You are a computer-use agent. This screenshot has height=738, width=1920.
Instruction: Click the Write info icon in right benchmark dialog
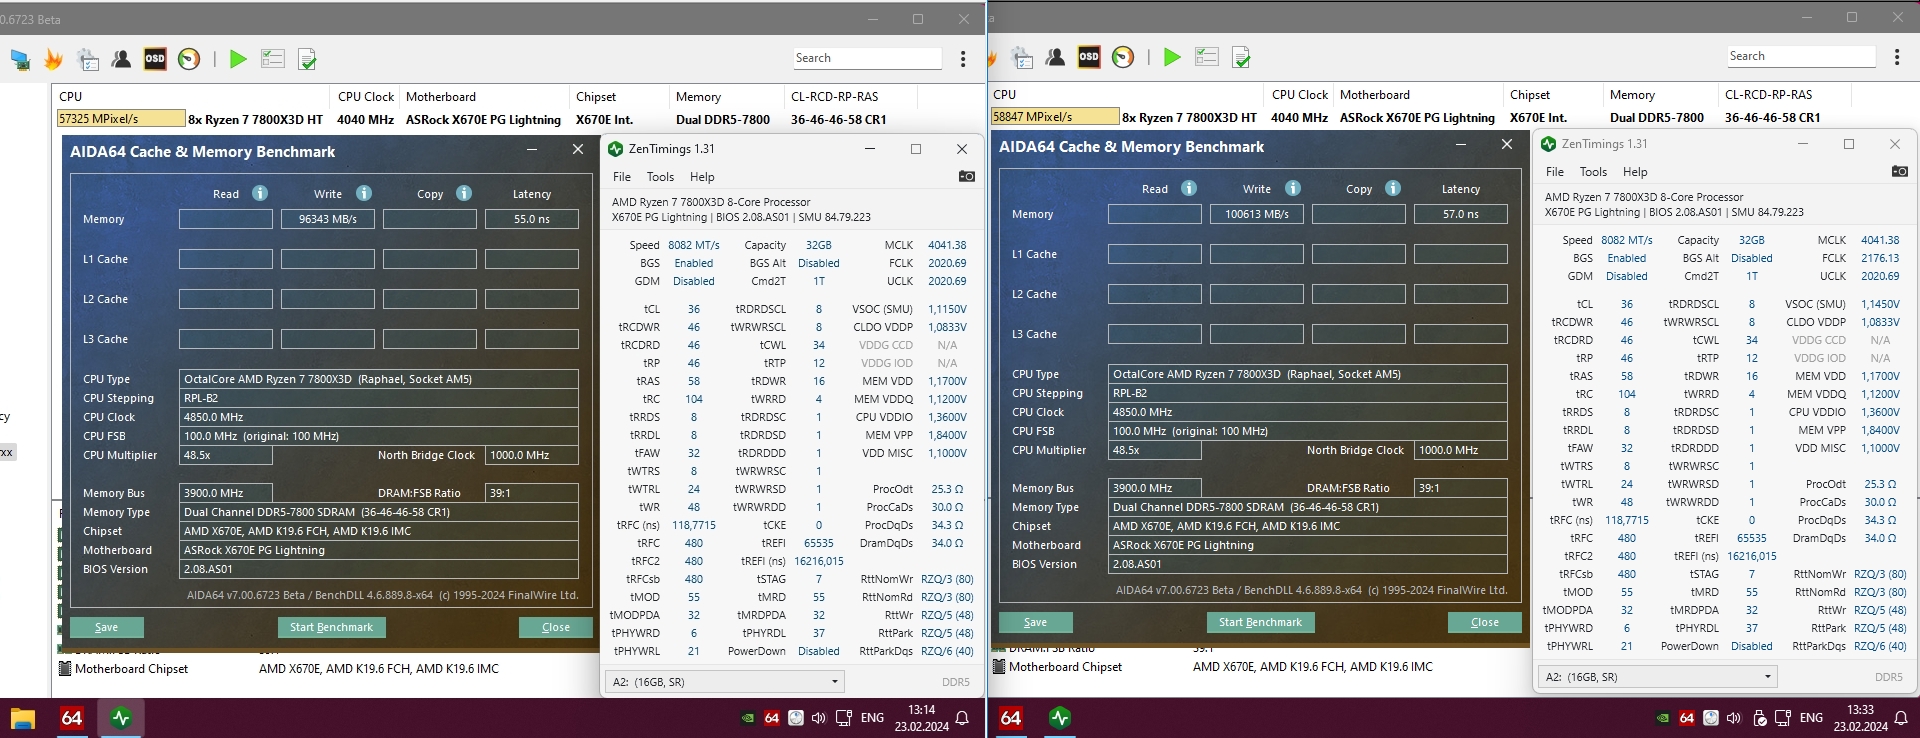[x=1293, y=188]
